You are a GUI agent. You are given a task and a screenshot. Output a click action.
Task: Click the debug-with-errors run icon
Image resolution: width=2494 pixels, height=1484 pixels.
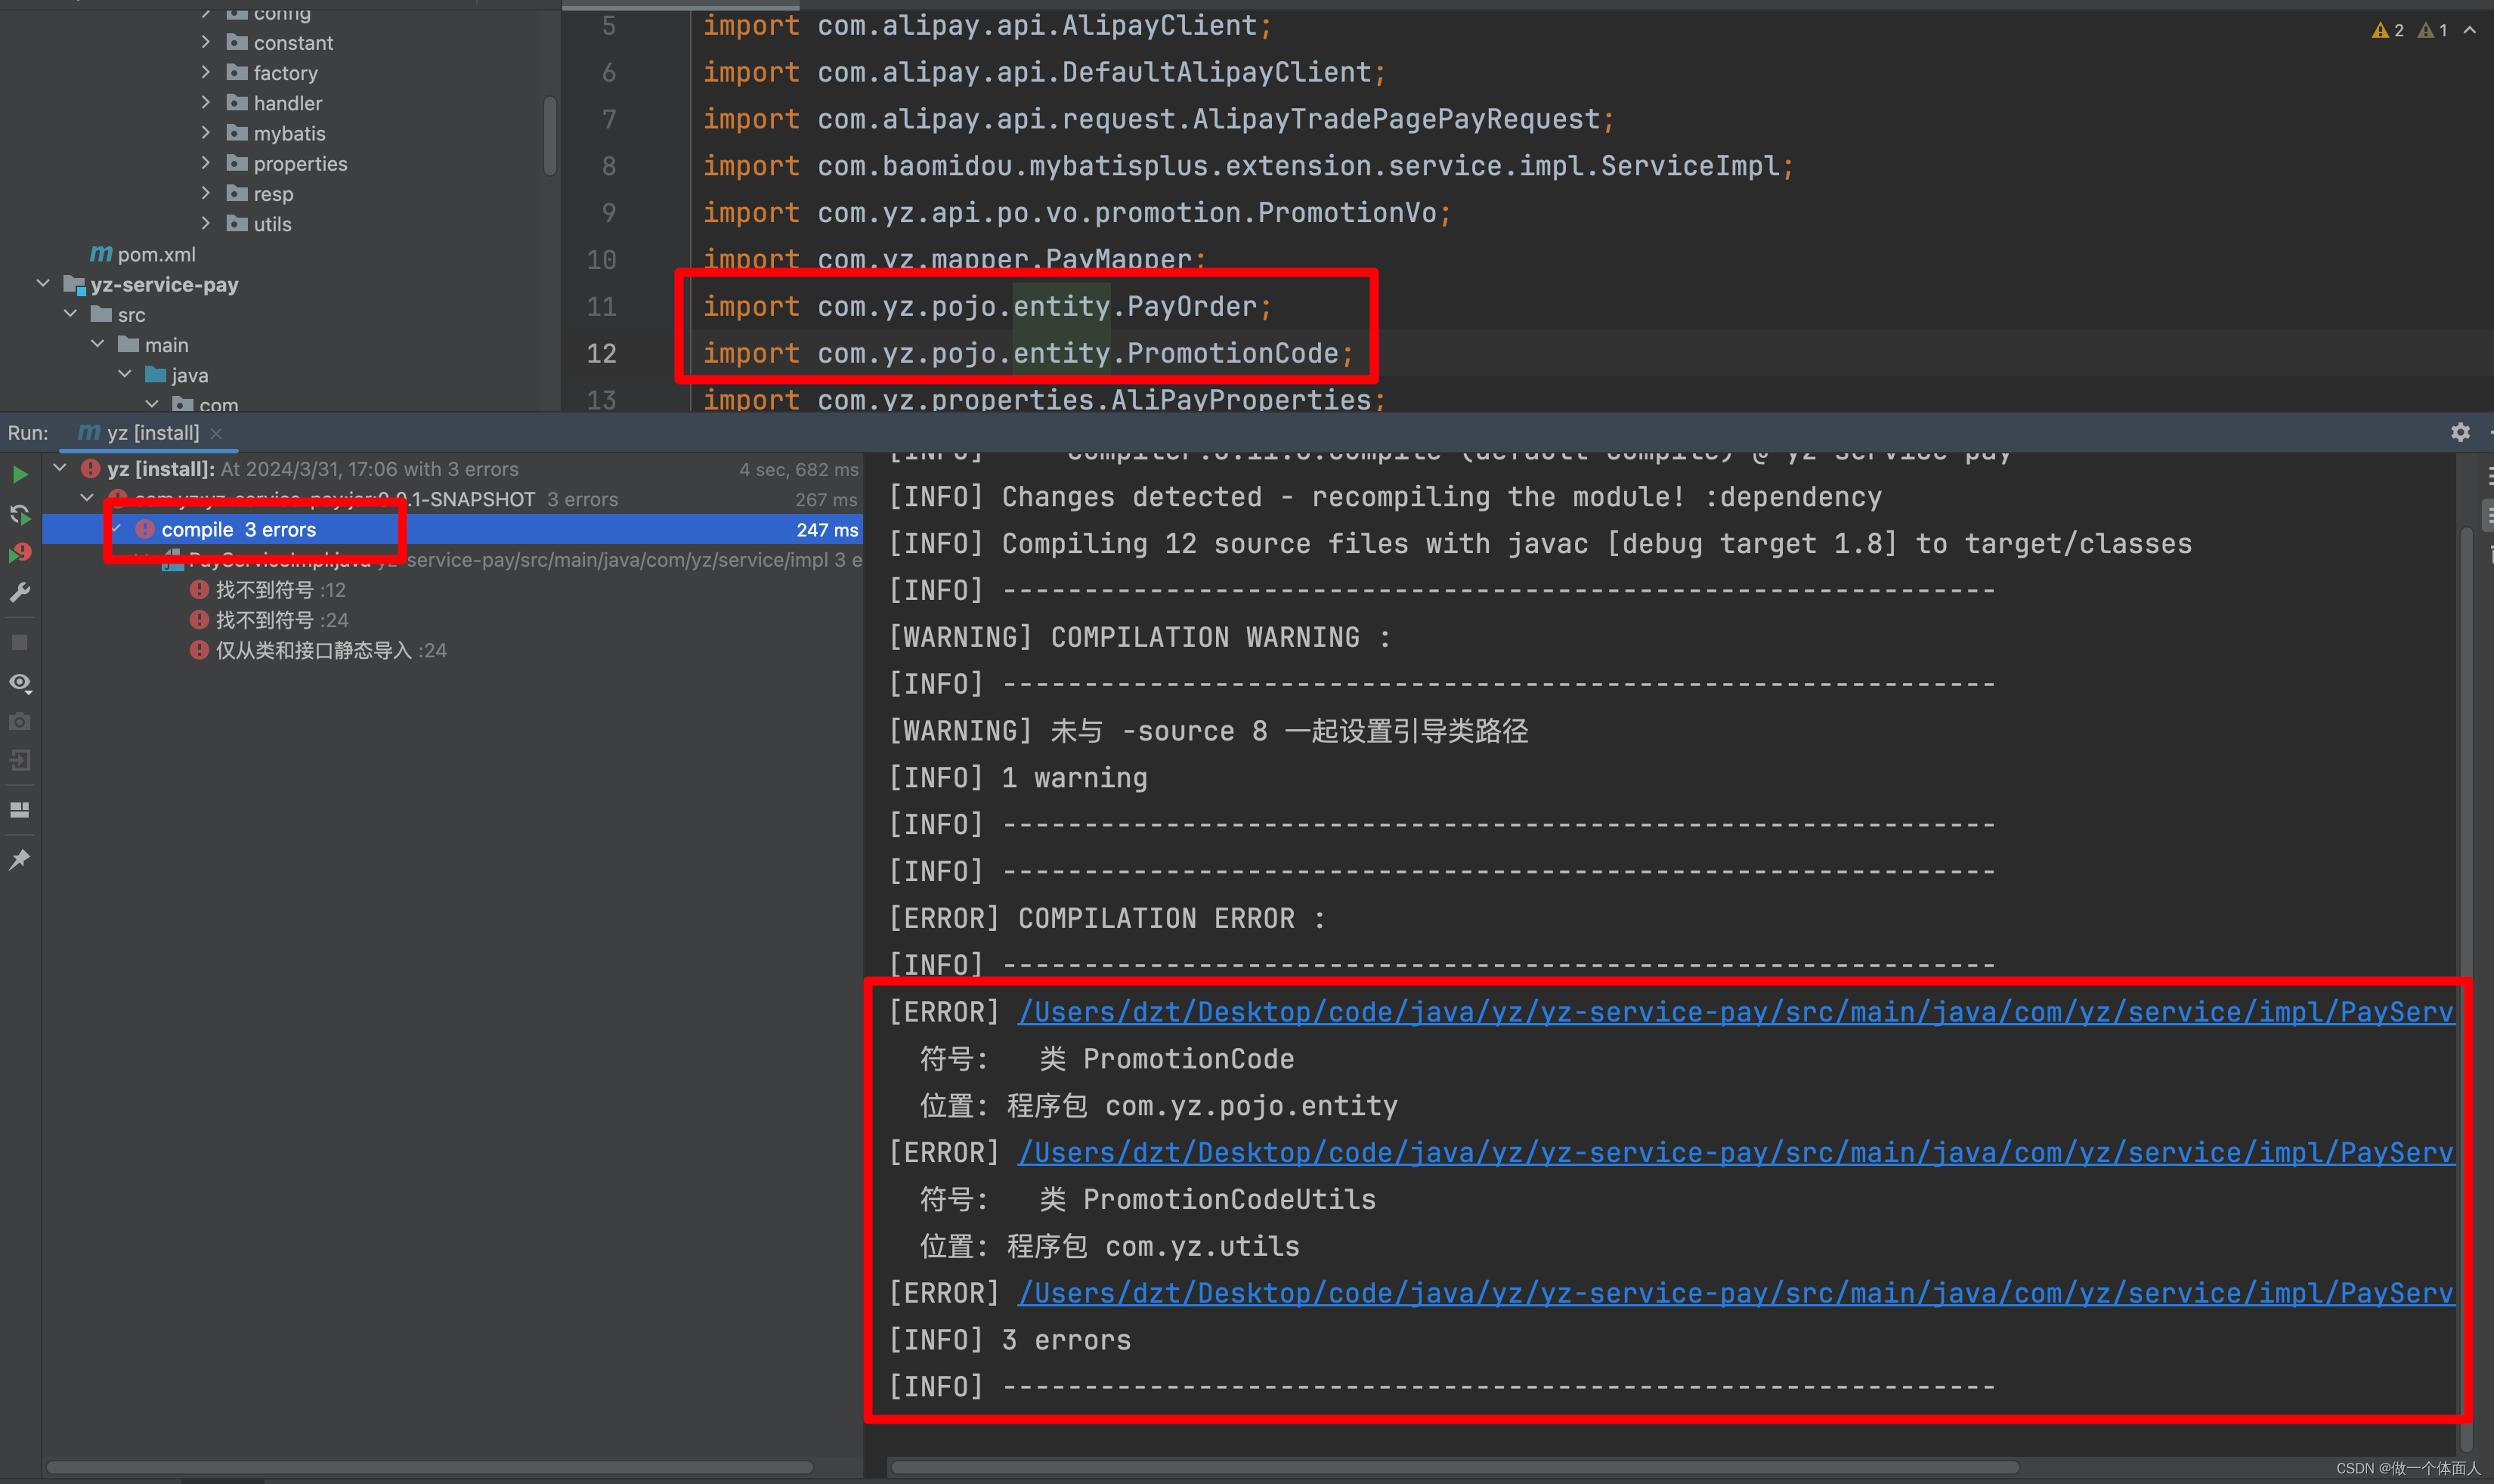(x=20, y=553)
